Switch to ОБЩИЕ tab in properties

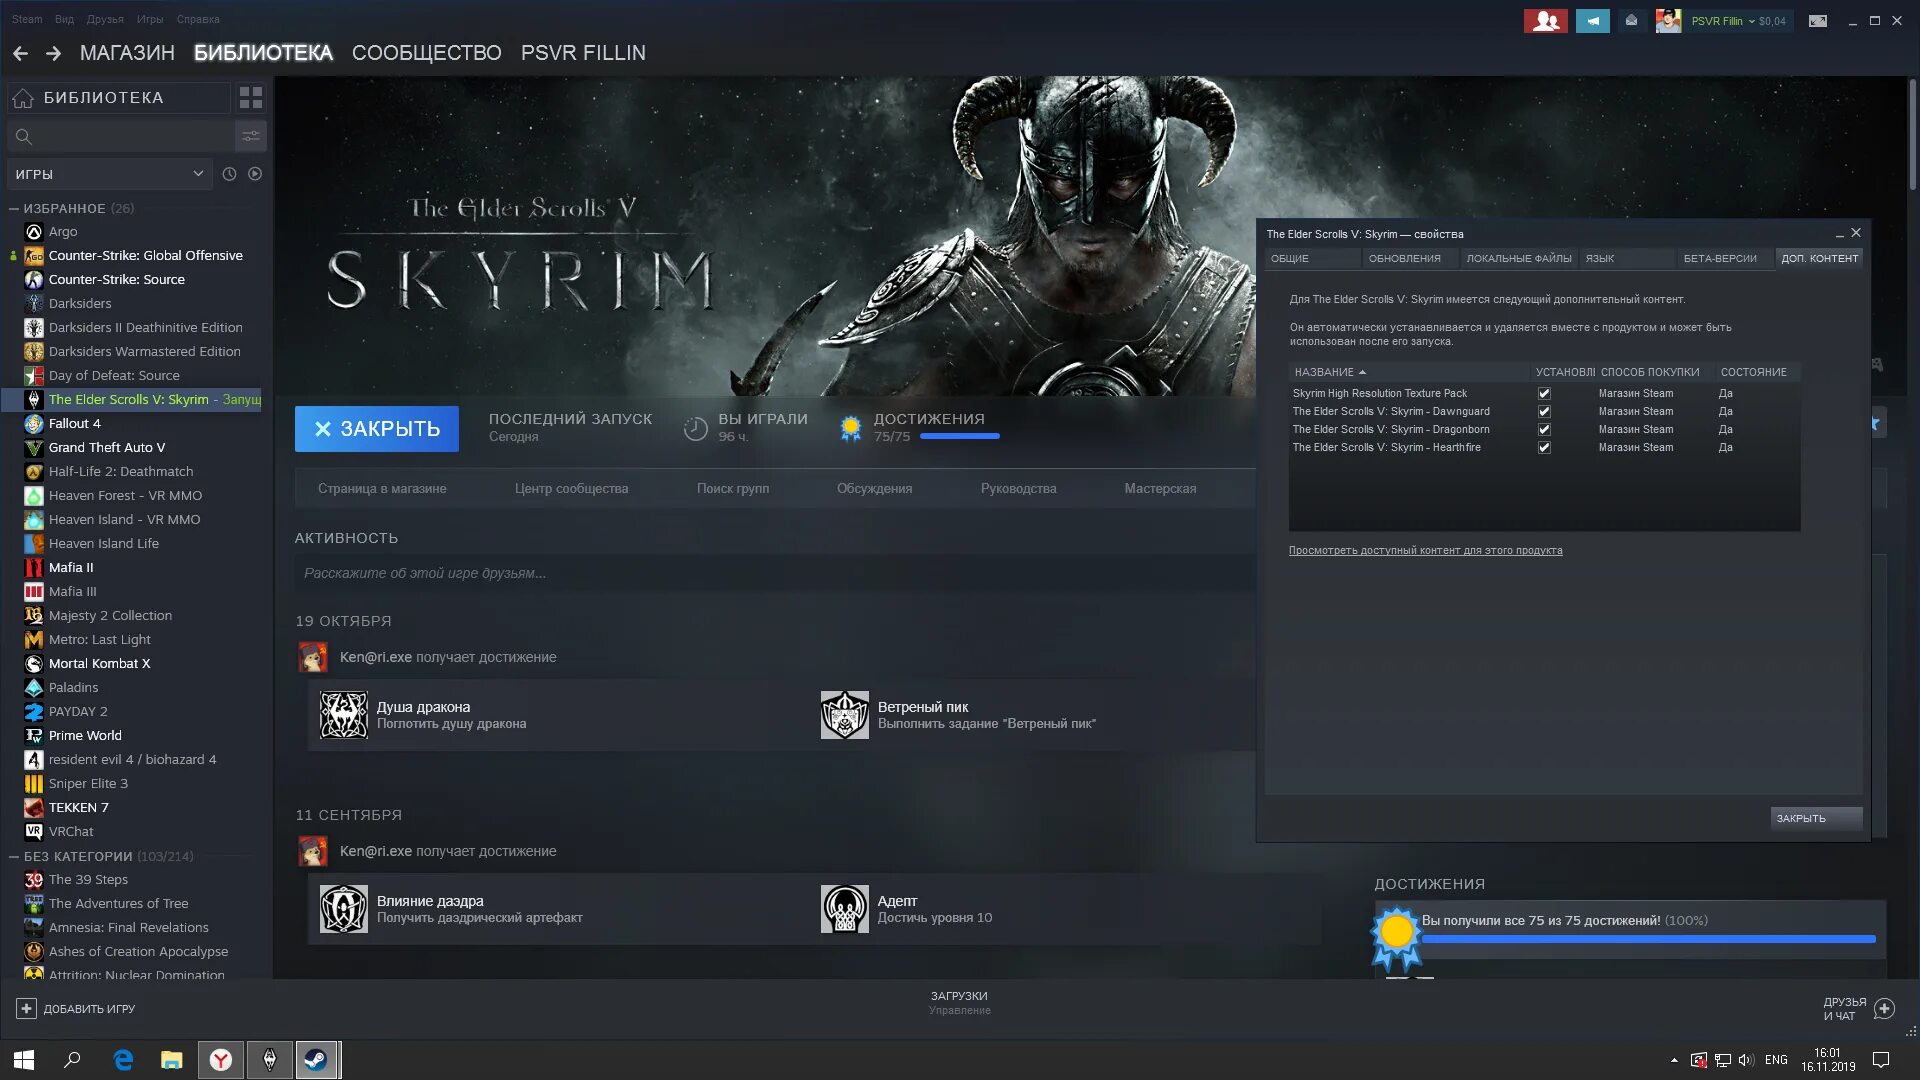1311,259
